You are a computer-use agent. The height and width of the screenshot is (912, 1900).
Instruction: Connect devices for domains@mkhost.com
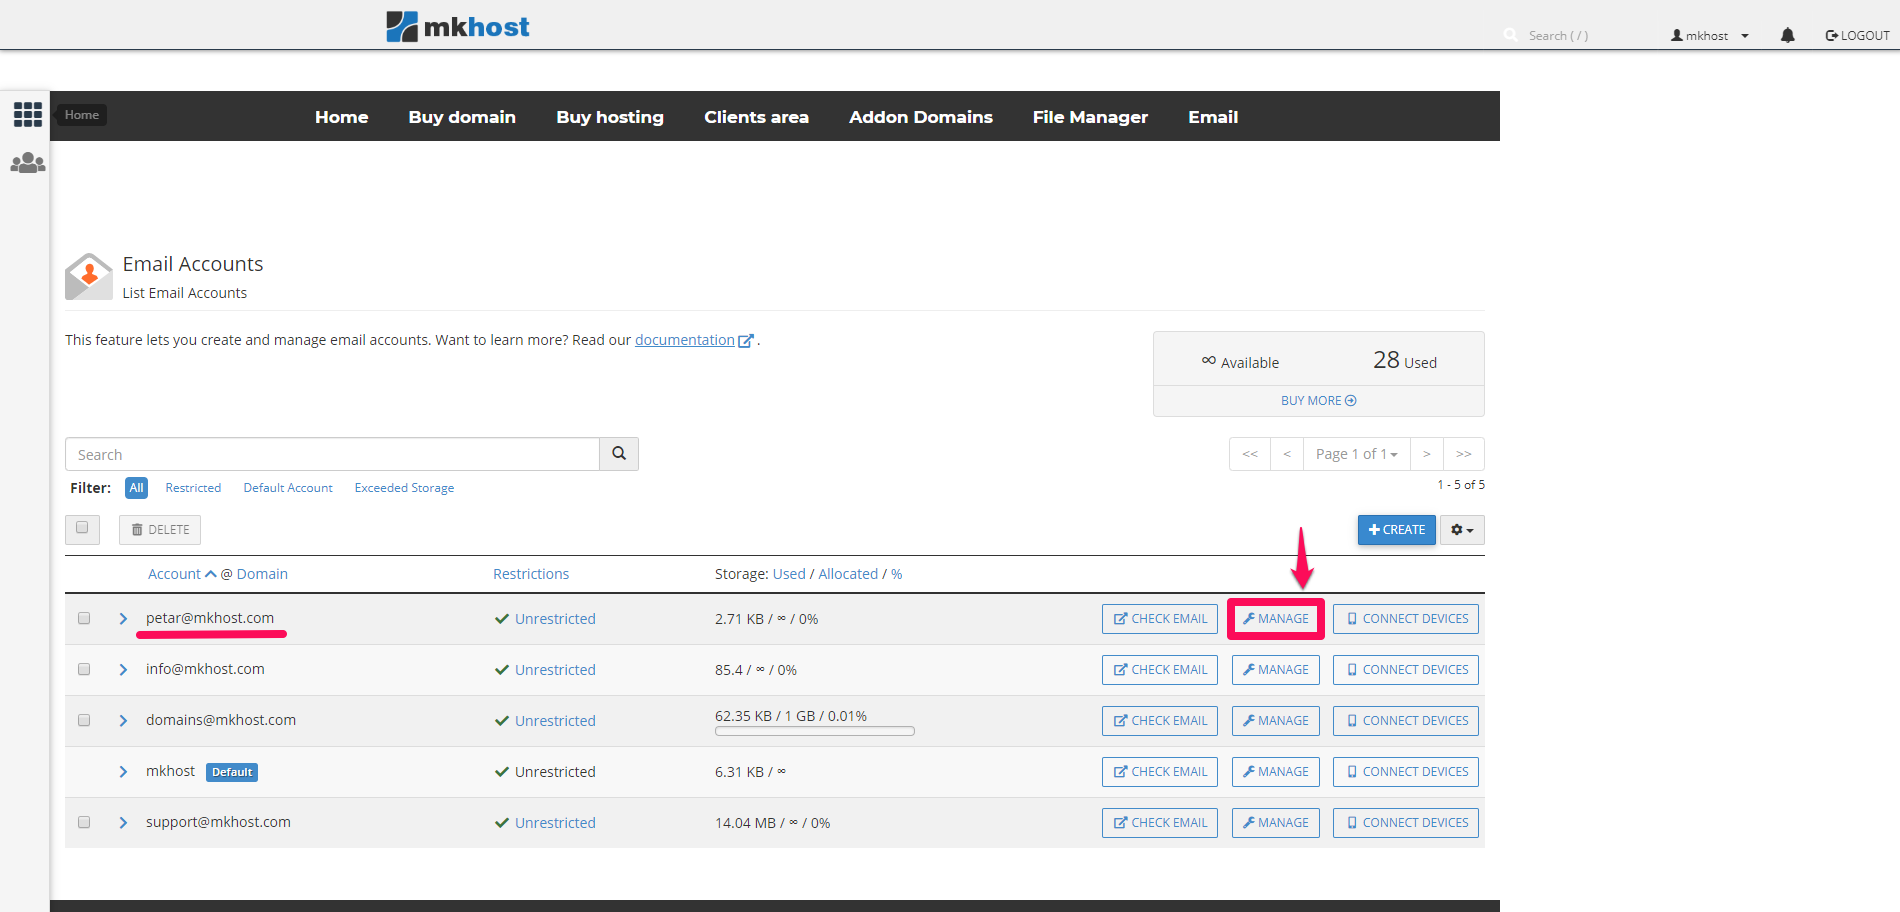[1406, 721]
